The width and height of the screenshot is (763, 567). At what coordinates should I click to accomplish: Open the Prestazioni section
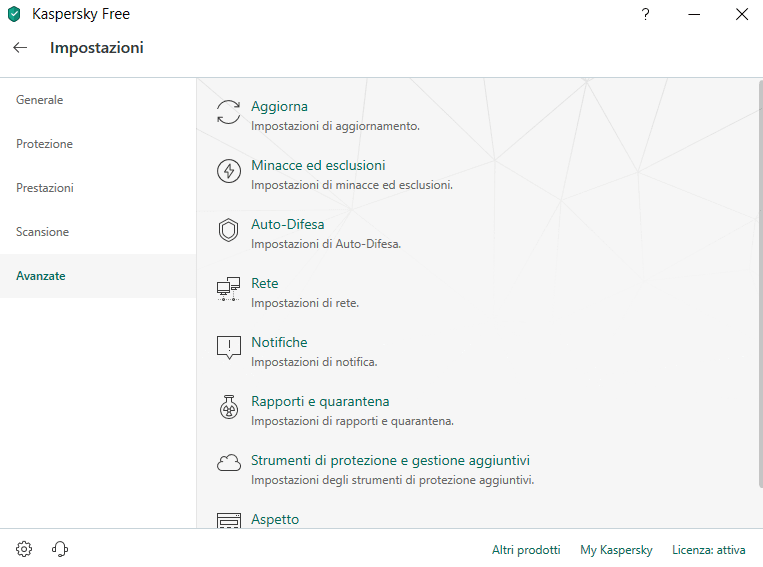45,188
